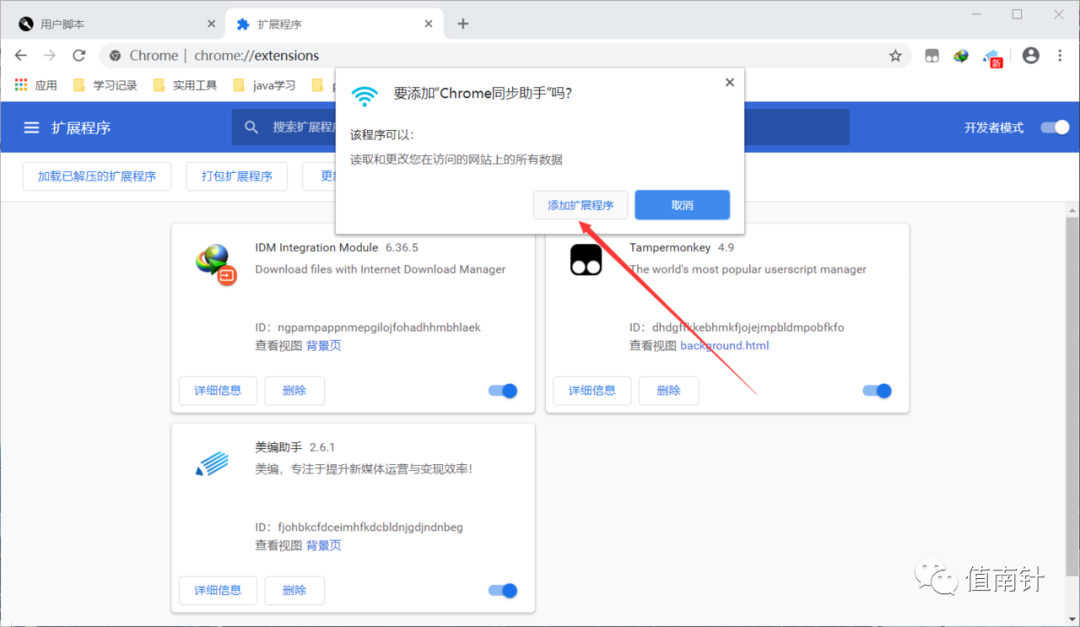The height and width of the screenshot is (627, 1080).
Task: Select the 扩展程序 browser tab
Action: [x=335, y=24]
